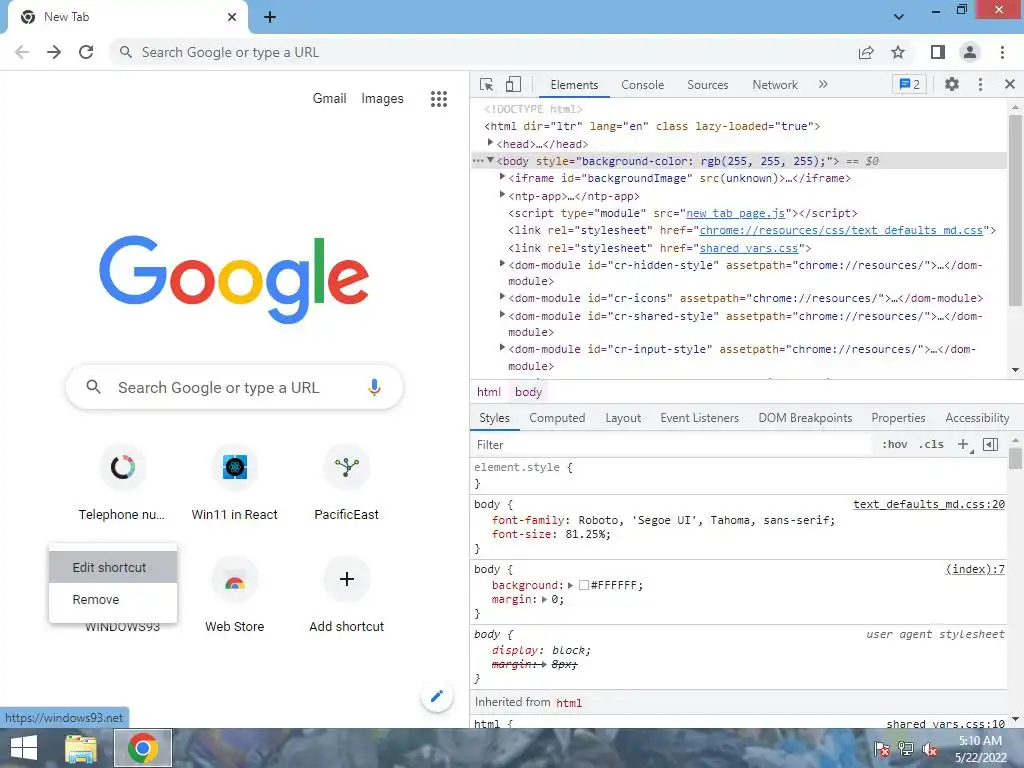Expand the ntp-app element node

[502, 195]
